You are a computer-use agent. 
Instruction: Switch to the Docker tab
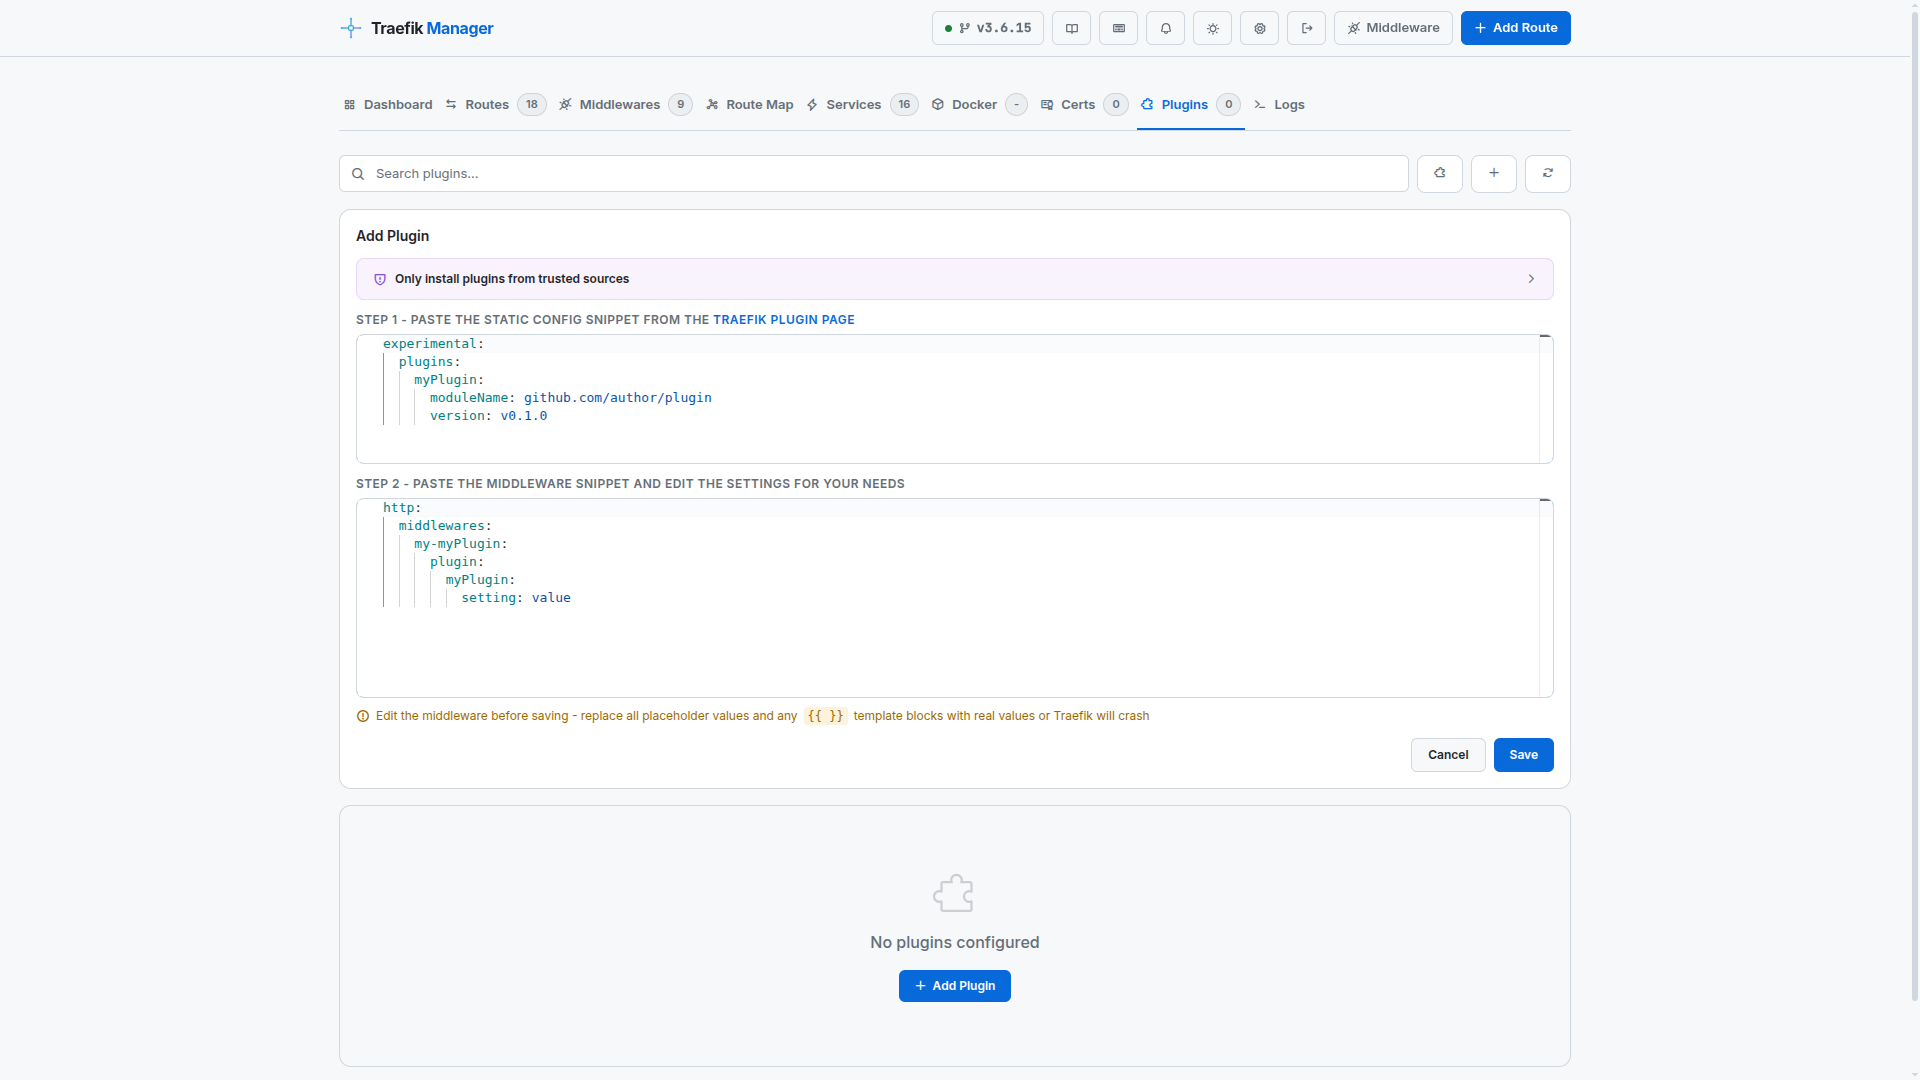point(978,105)
